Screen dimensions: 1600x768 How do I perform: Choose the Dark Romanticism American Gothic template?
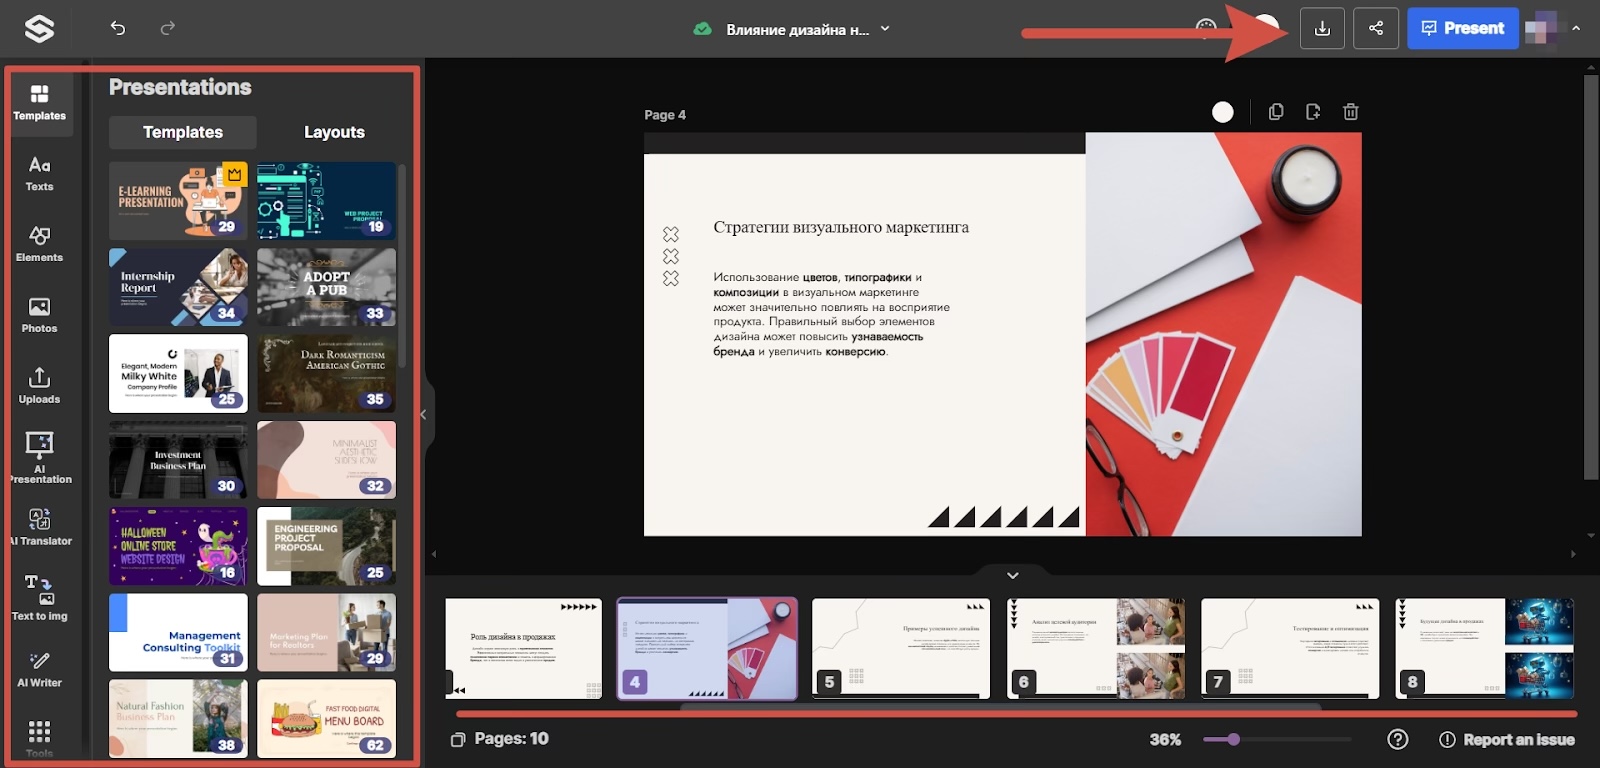pyautogui.click(x=327, y=373)
